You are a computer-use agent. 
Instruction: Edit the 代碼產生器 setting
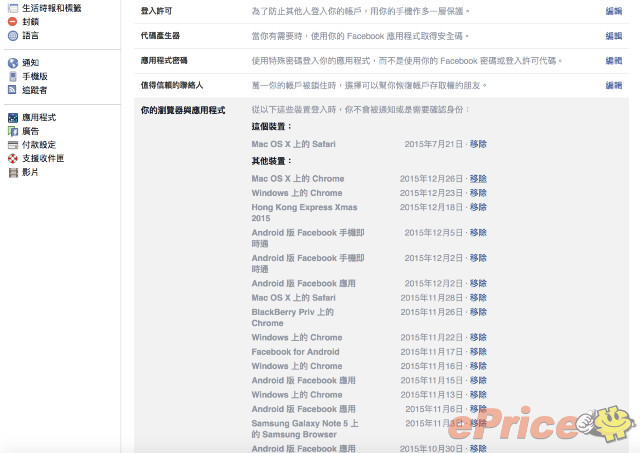(x=613, y=36)
